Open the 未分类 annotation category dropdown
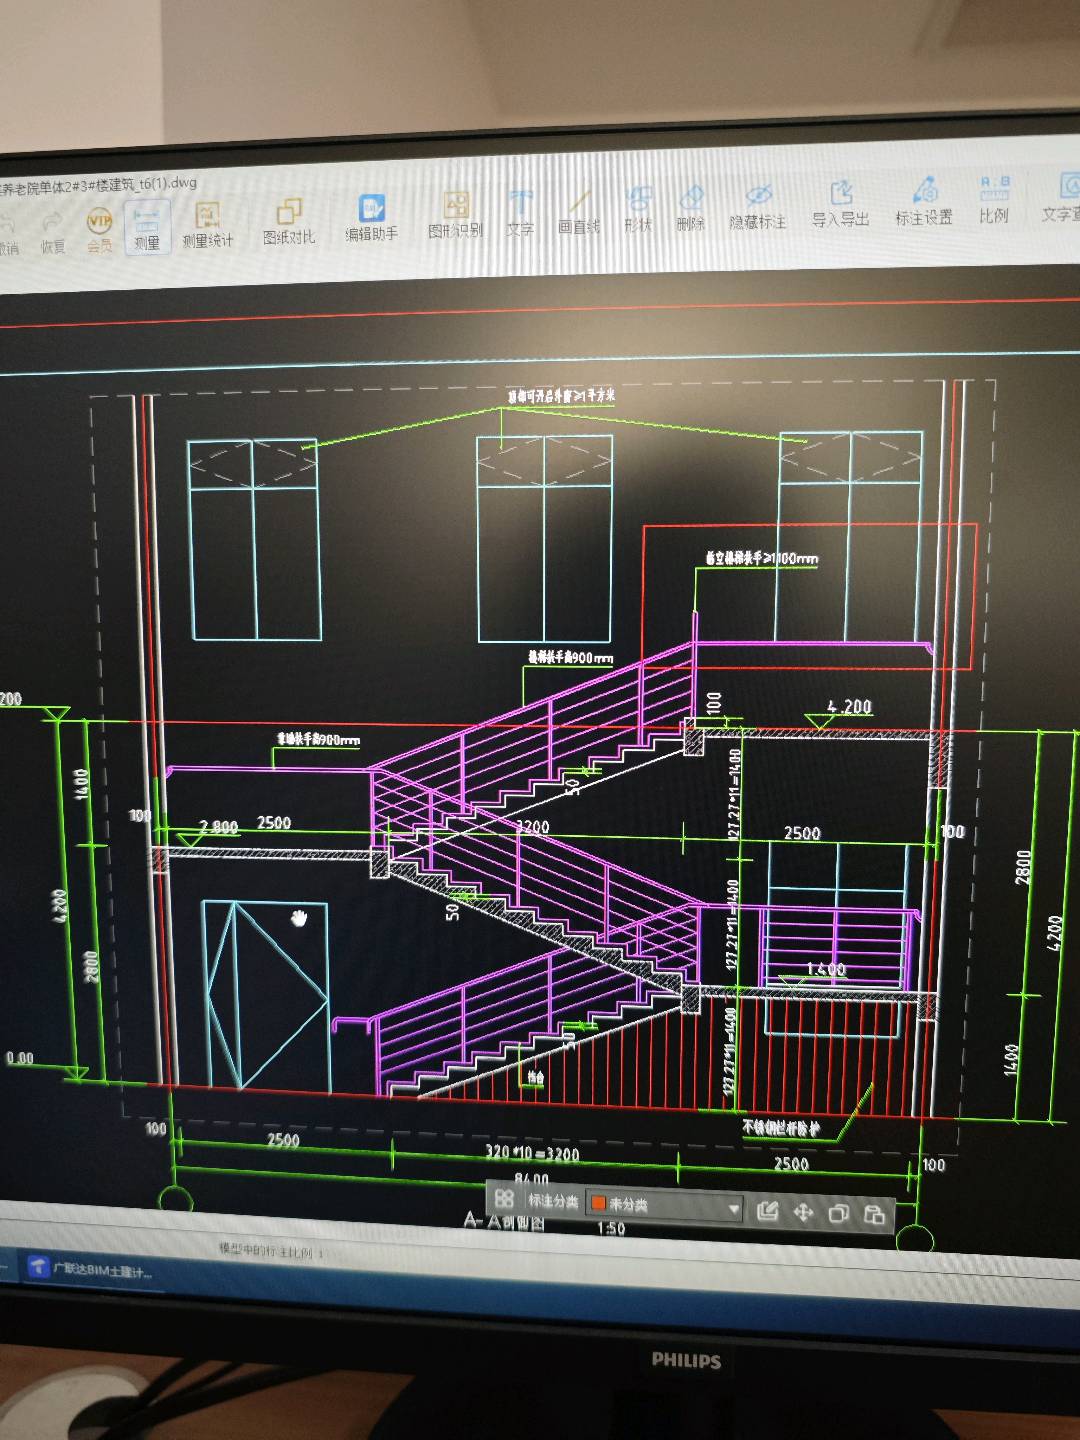The image size is (1080, 1440). pyautogui.click(x=665, y=1205)
